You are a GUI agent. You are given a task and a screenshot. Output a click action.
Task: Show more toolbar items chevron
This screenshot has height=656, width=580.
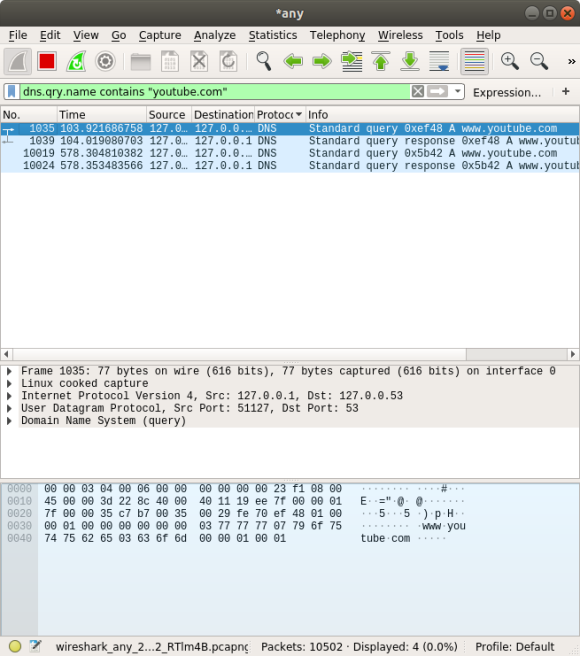click(571, 62)
